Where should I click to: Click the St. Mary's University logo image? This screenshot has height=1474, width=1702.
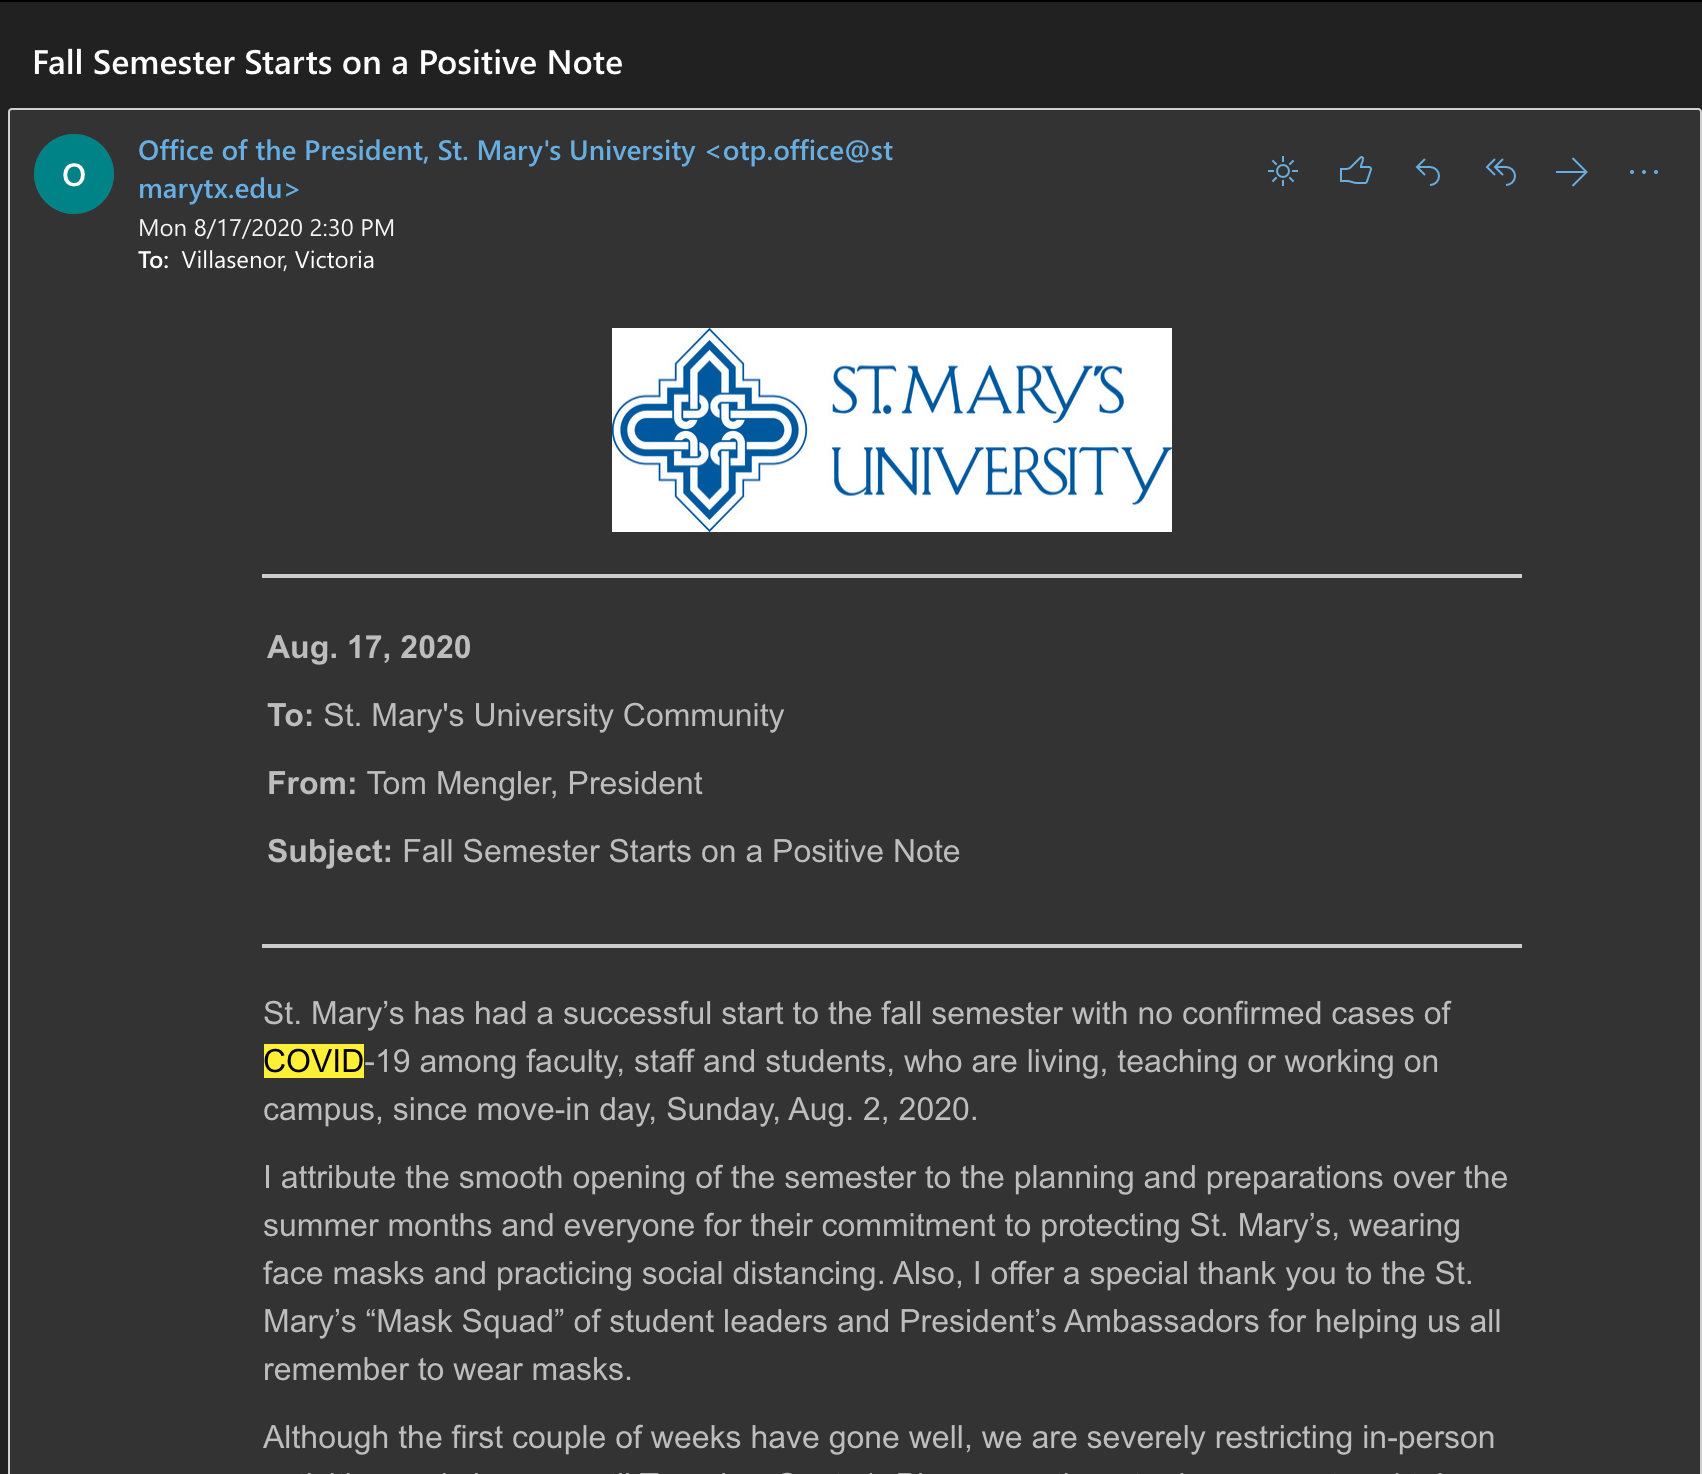click(x=891, y=430)
